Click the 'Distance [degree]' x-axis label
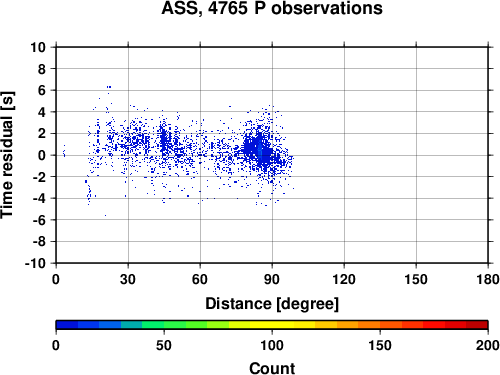500x375 pixels. 272,304
